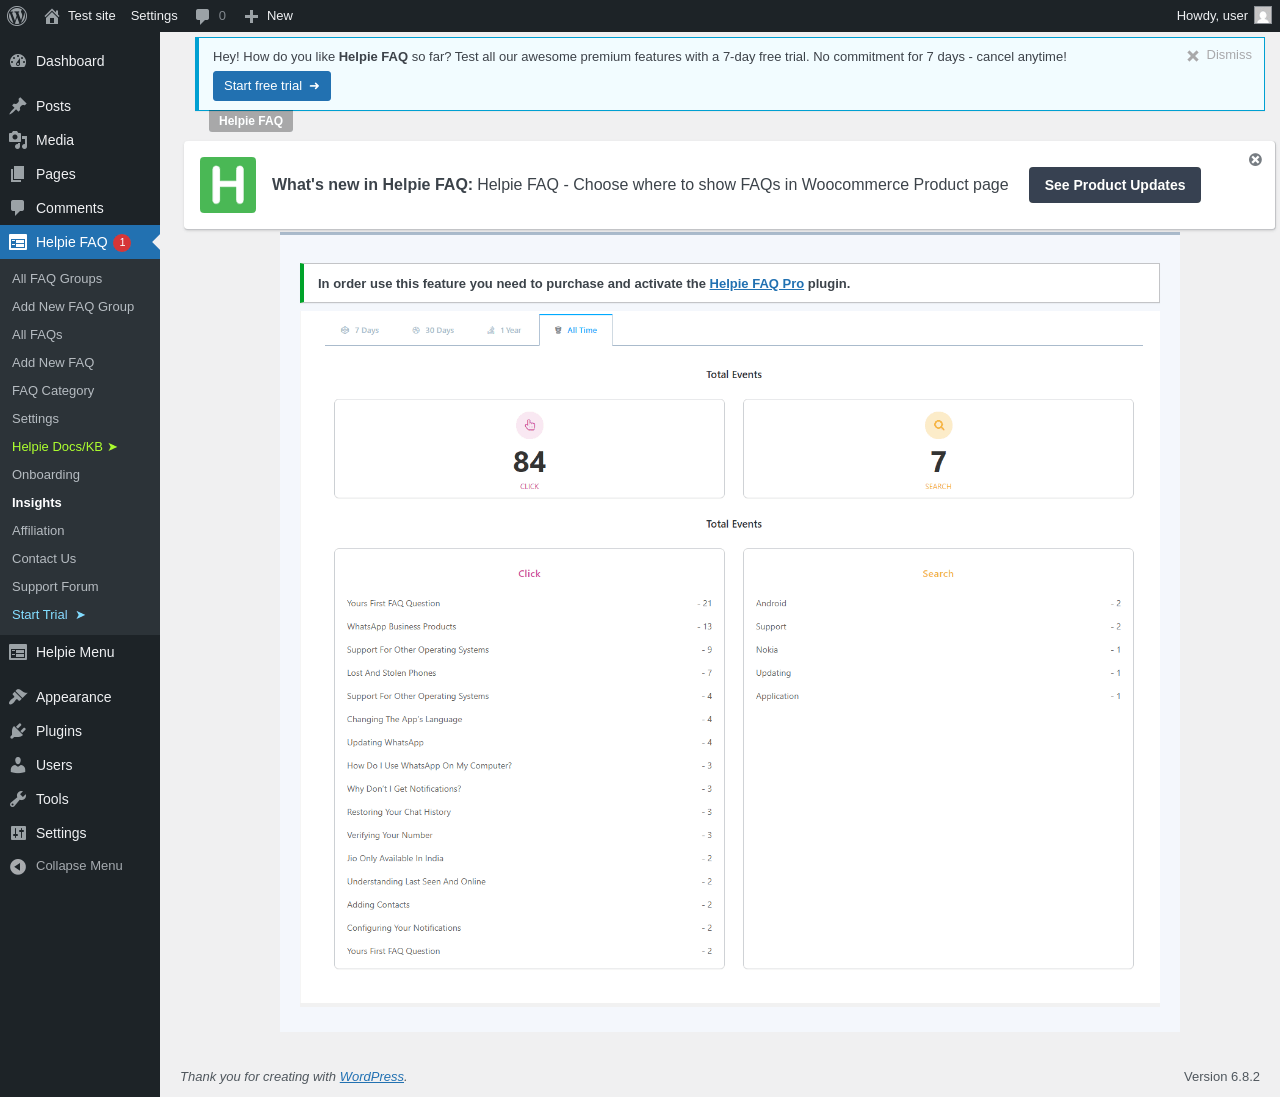Open All FAQs submenu item

pyautogui.click(x=37, y=335)
